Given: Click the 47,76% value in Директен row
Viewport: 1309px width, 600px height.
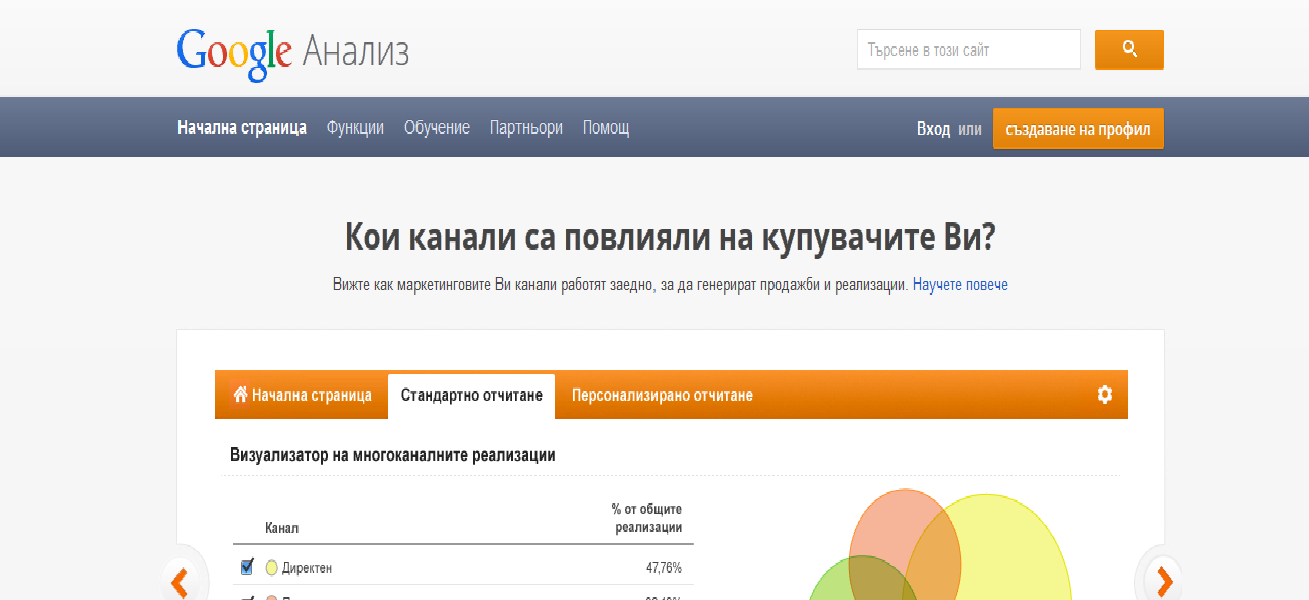Looking at the screenshot, I should tap(664, 568).
